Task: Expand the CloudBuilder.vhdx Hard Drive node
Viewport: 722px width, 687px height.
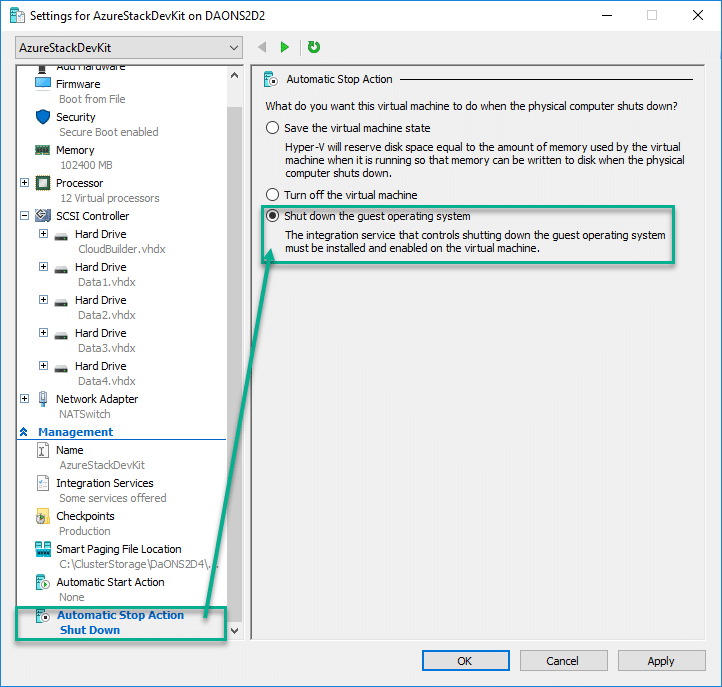Action: tap(43, 233)
